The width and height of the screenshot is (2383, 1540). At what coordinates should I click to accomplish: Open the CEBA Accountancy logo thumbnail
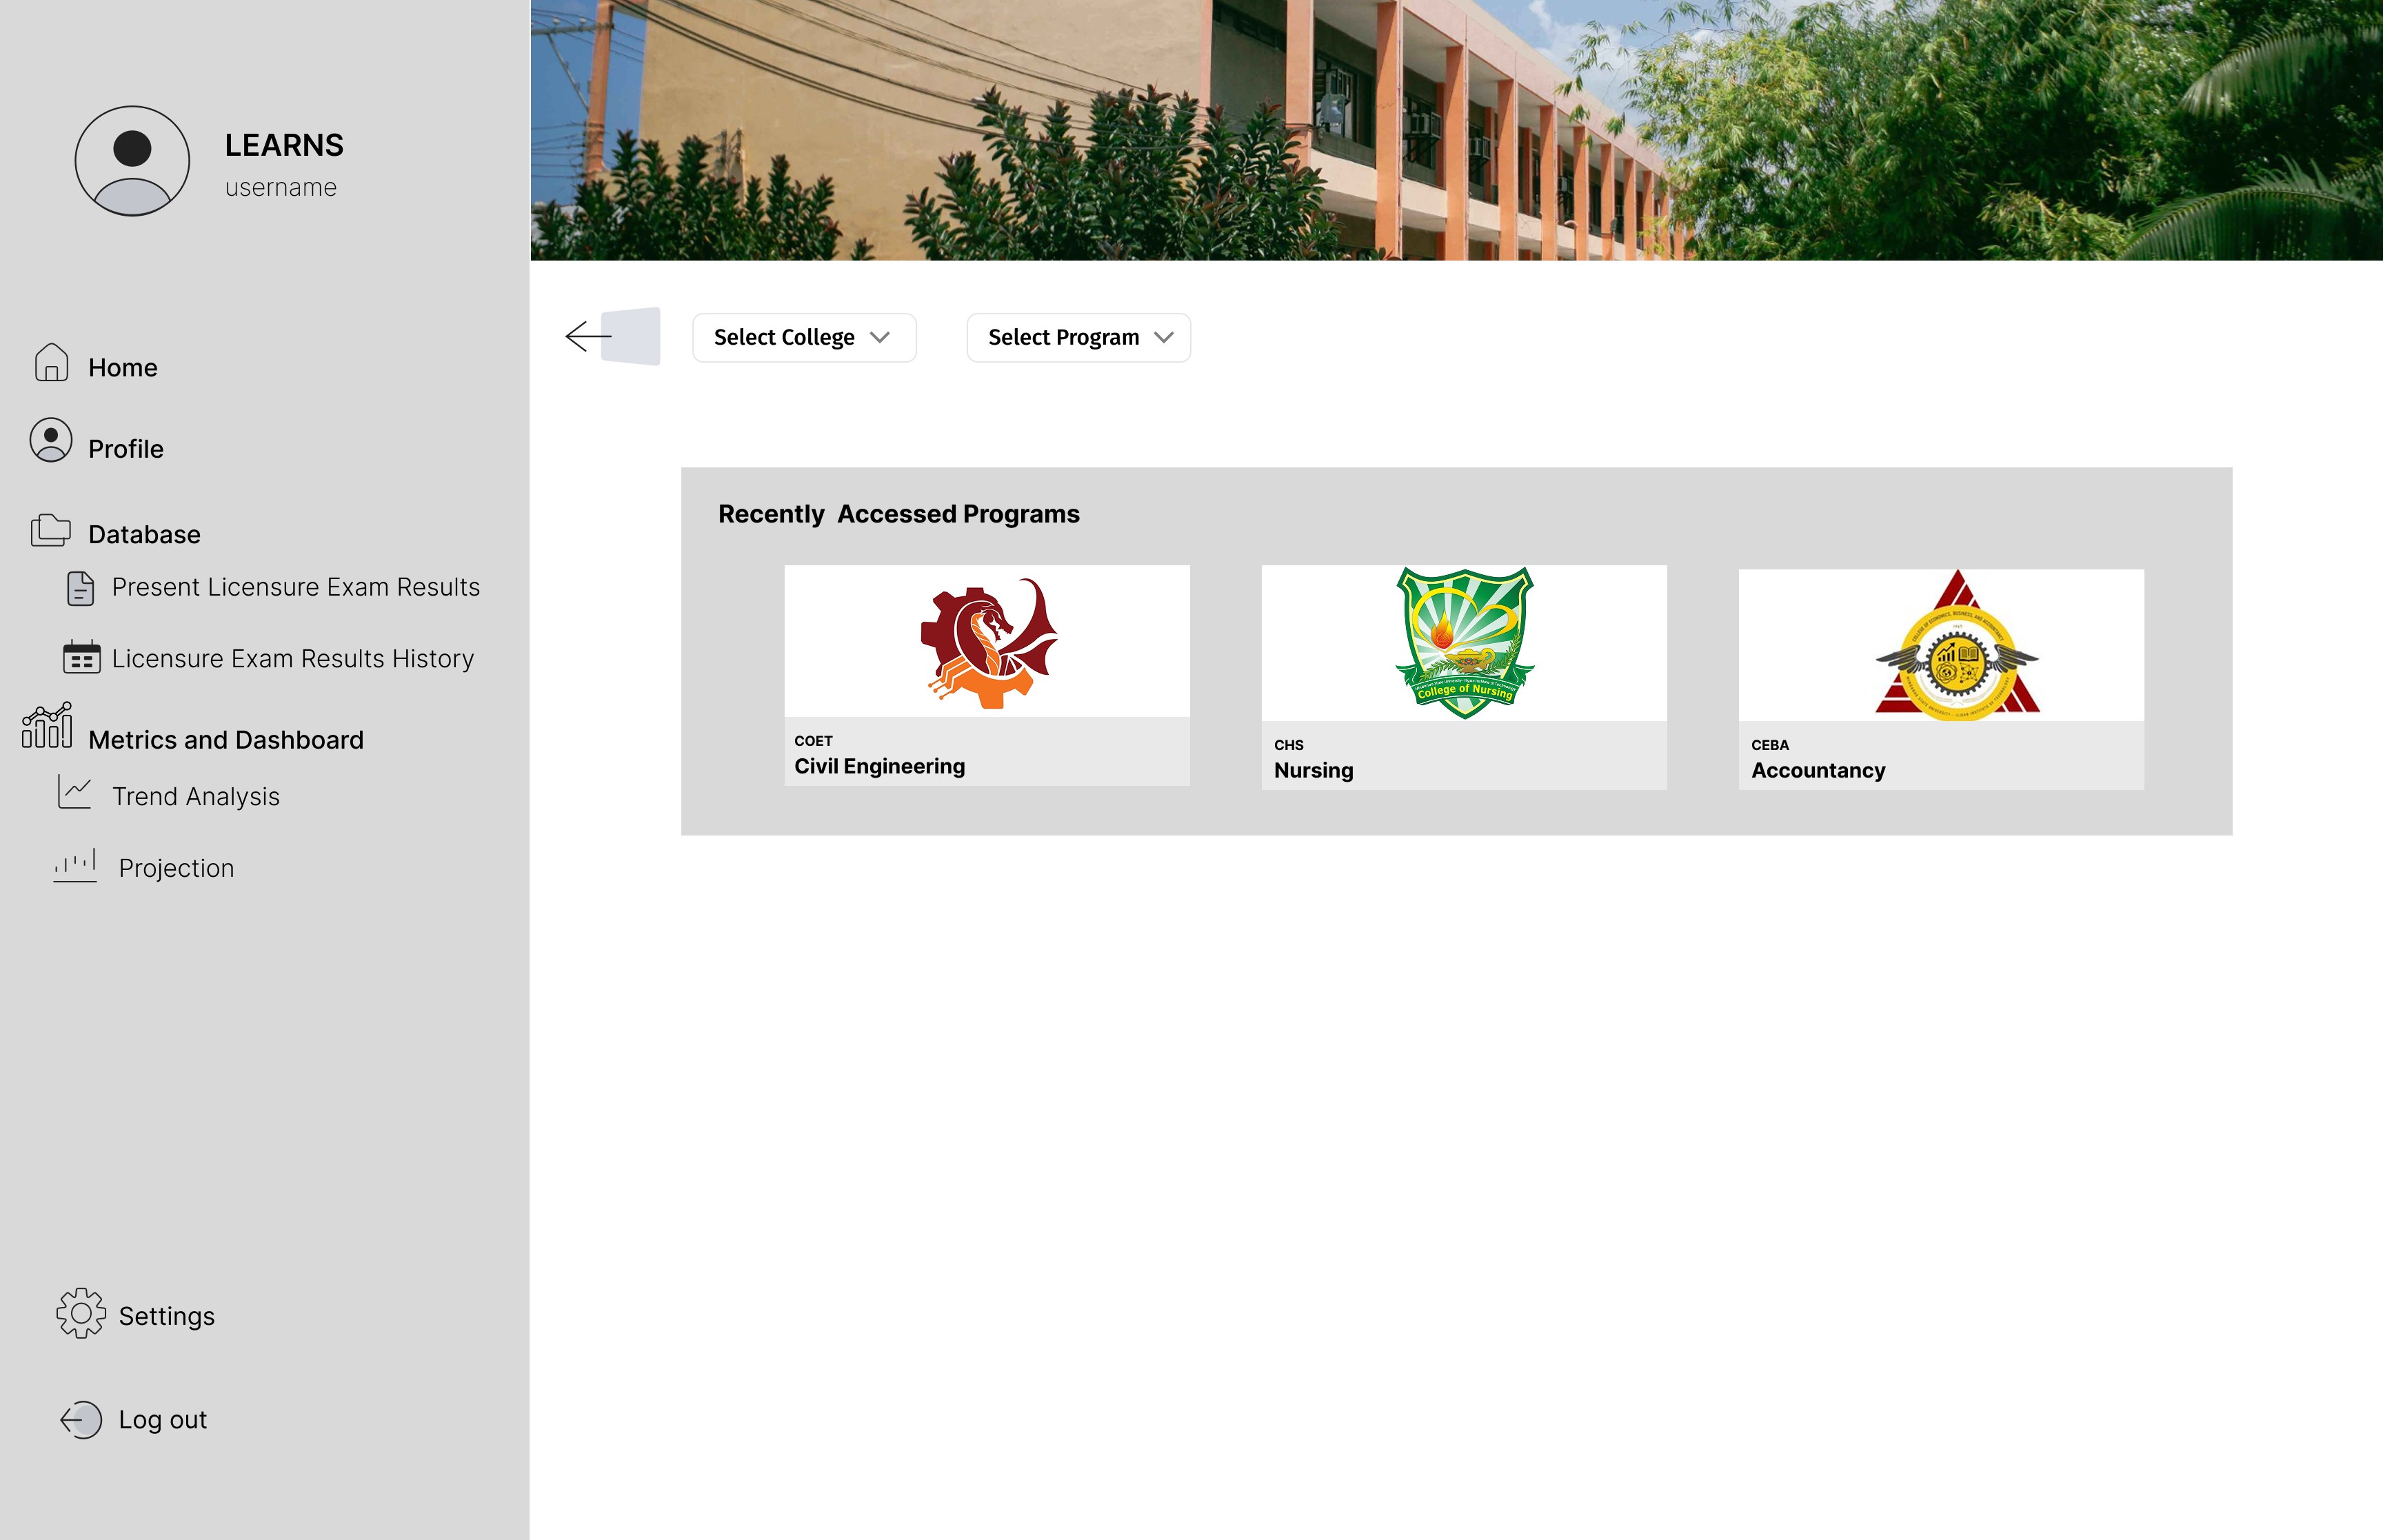point(1941,645)
